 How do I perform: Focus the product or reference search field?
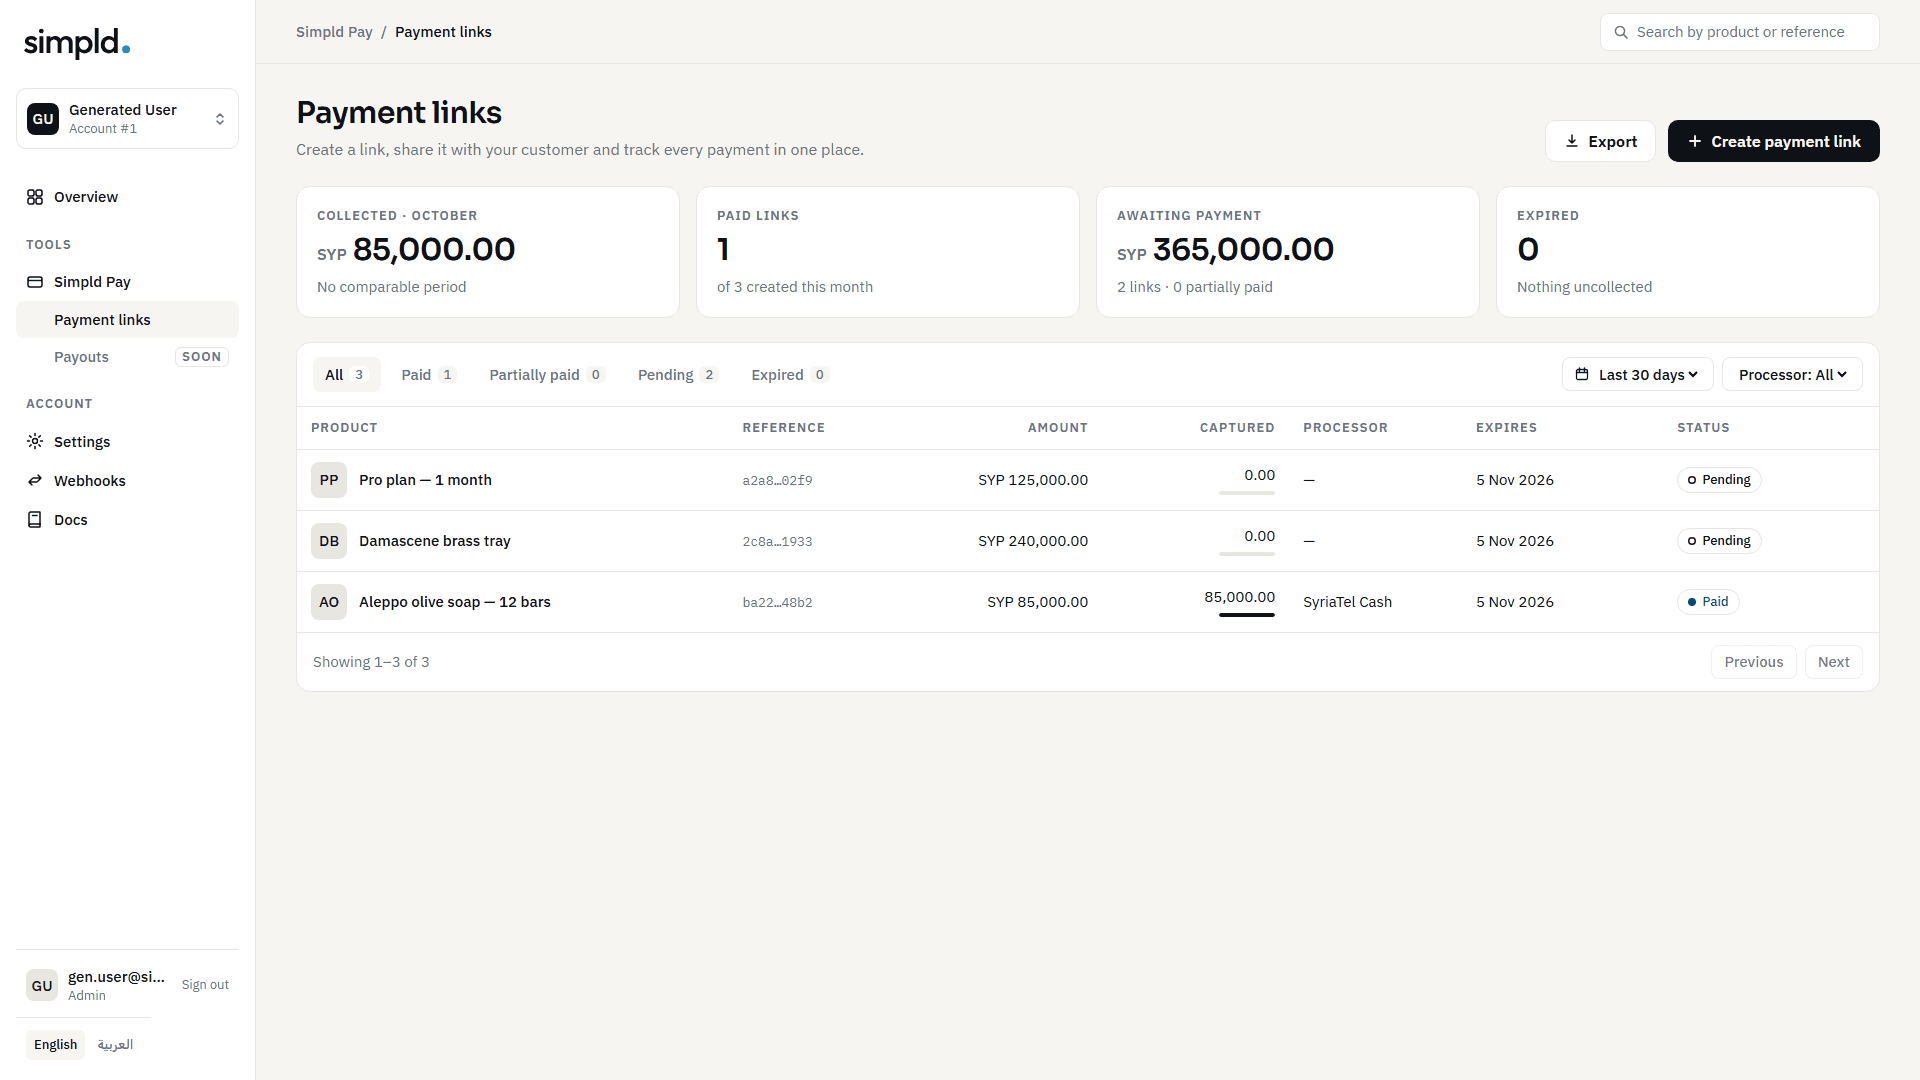(1739, 32)
